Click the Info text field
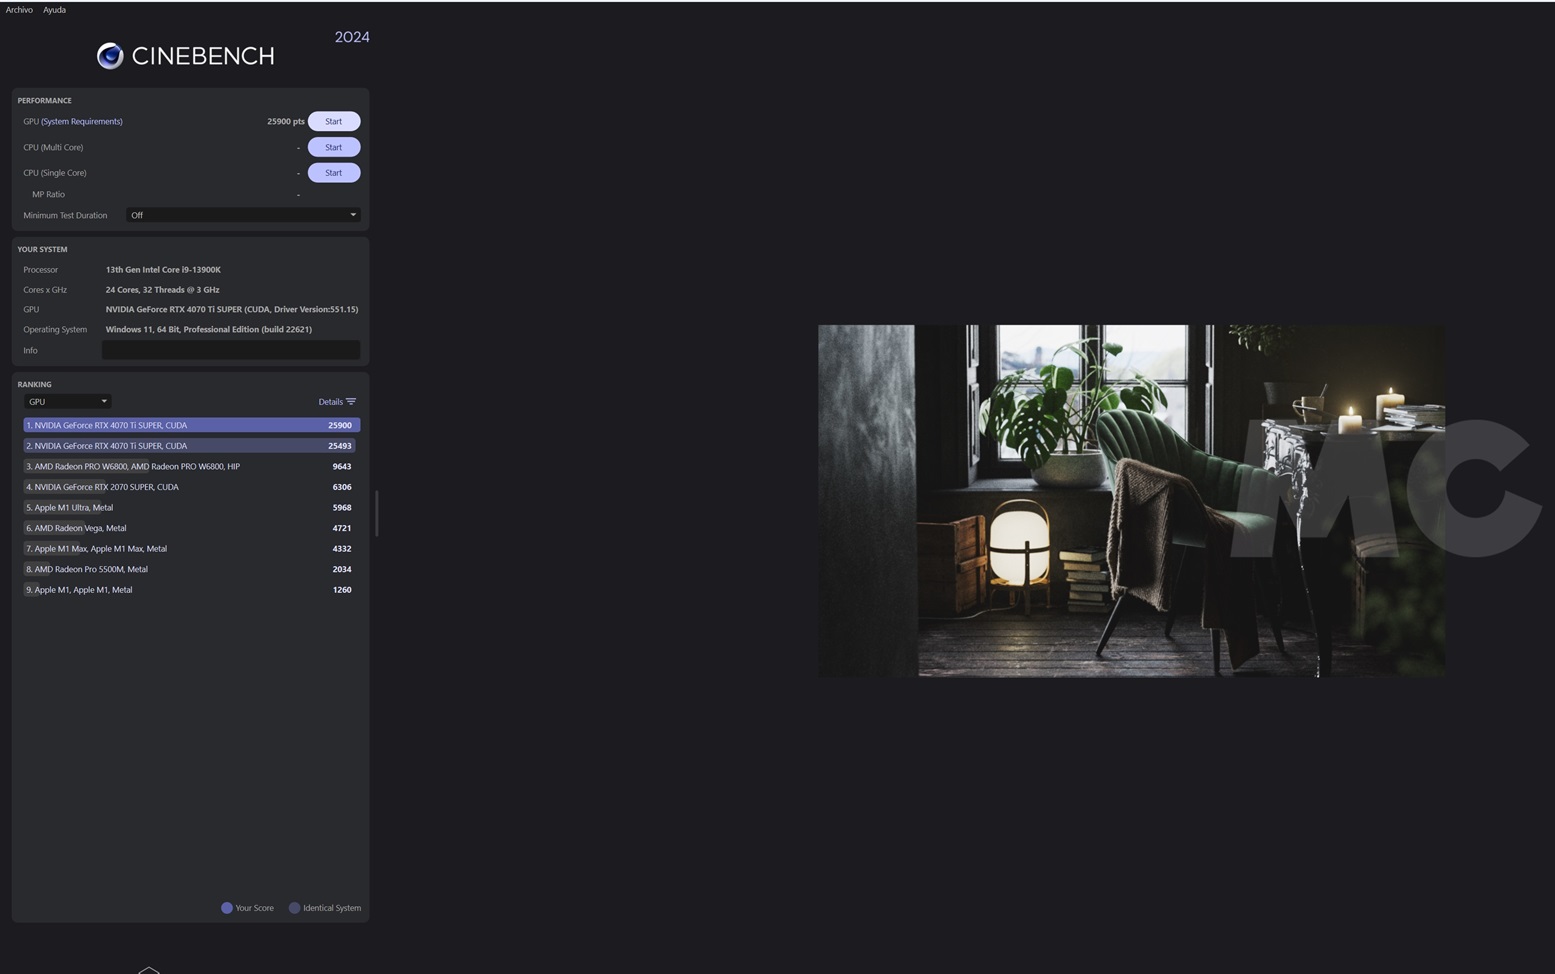Screen dimensions: 1555x974 tap(230, 350)
